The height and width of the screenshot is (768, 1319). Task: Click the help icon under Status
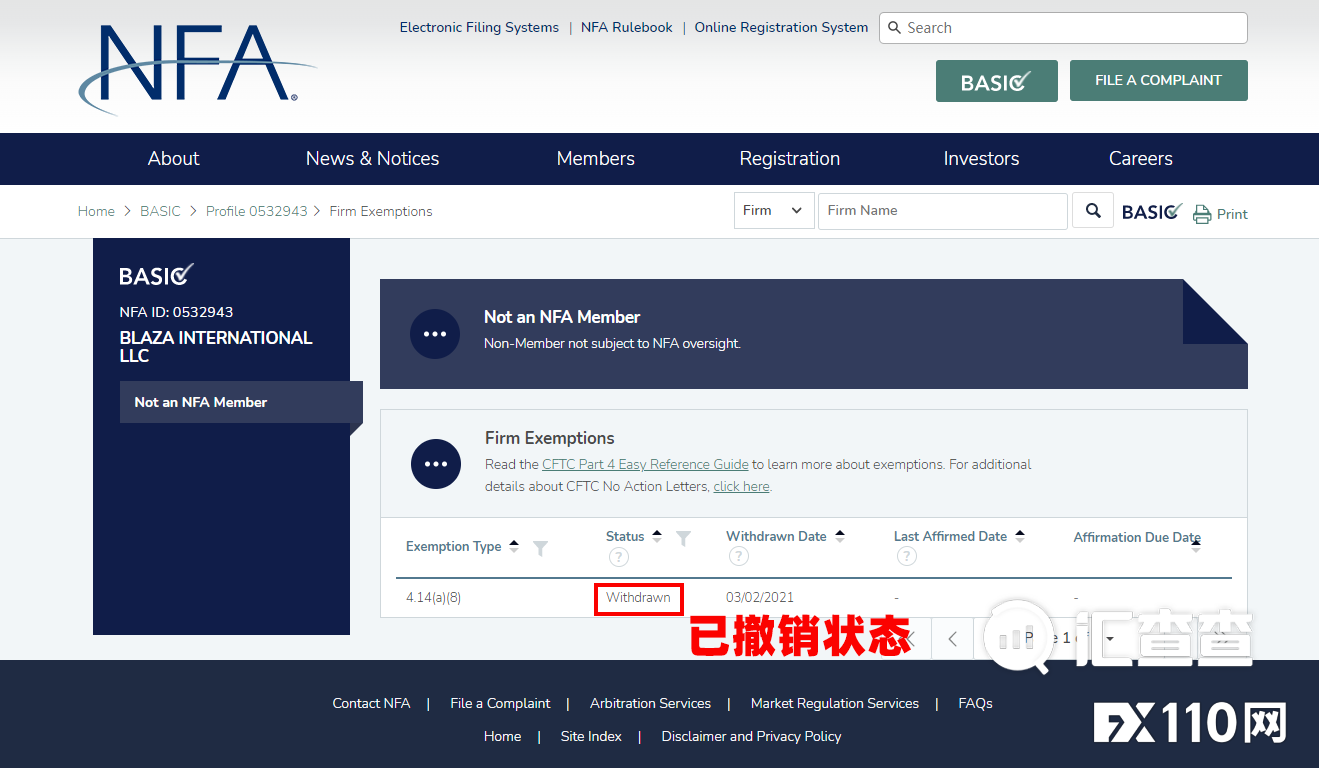tap(618, 557)
